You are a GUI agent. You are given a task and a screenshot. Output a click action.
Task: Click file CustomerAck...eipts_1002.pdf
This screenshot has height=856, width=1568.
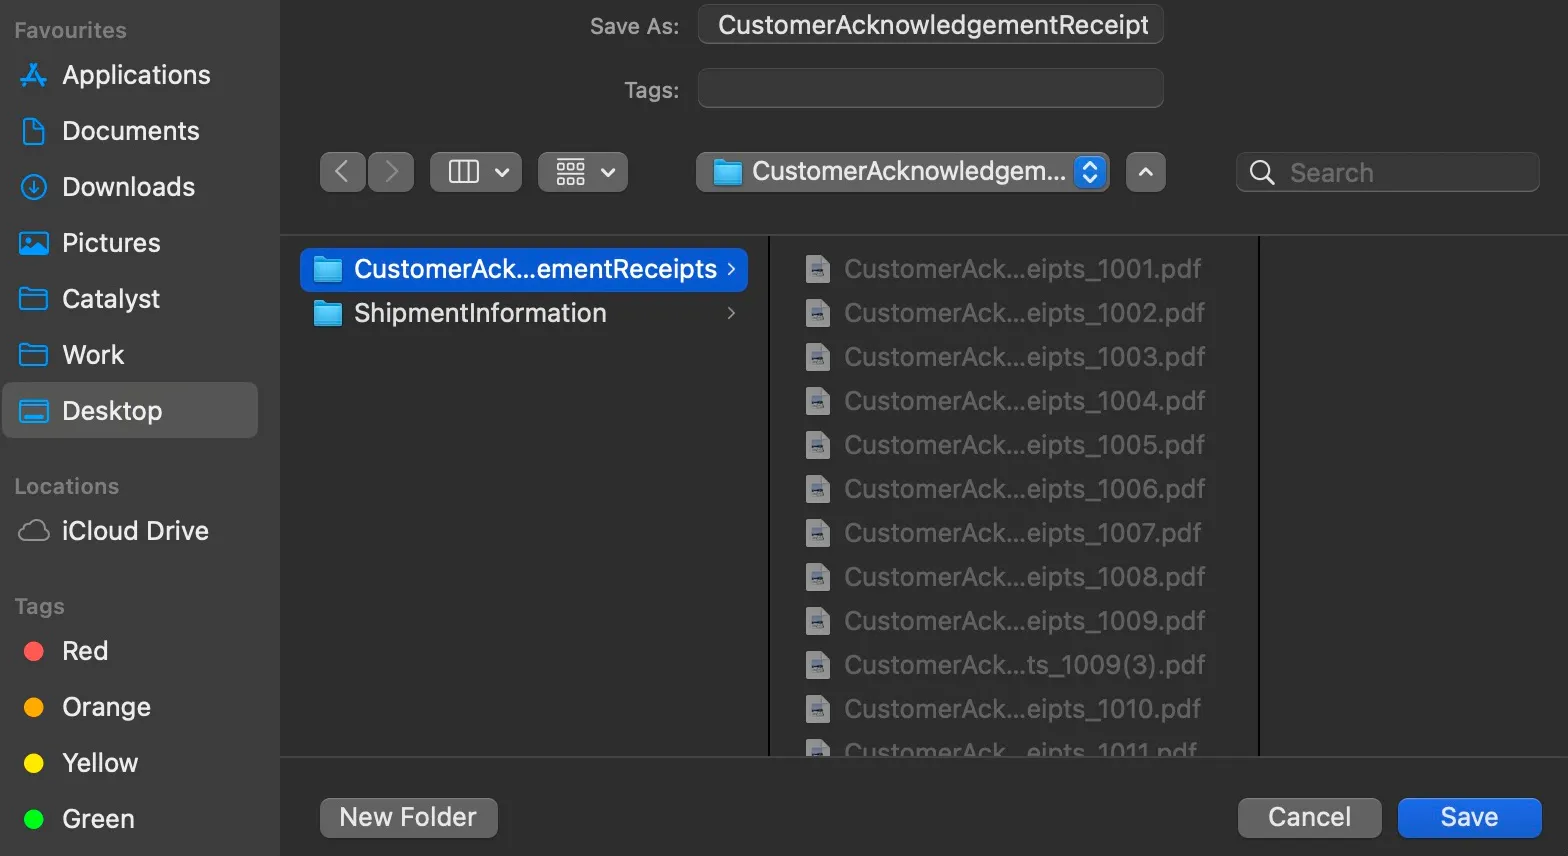tap(1014, 313)
